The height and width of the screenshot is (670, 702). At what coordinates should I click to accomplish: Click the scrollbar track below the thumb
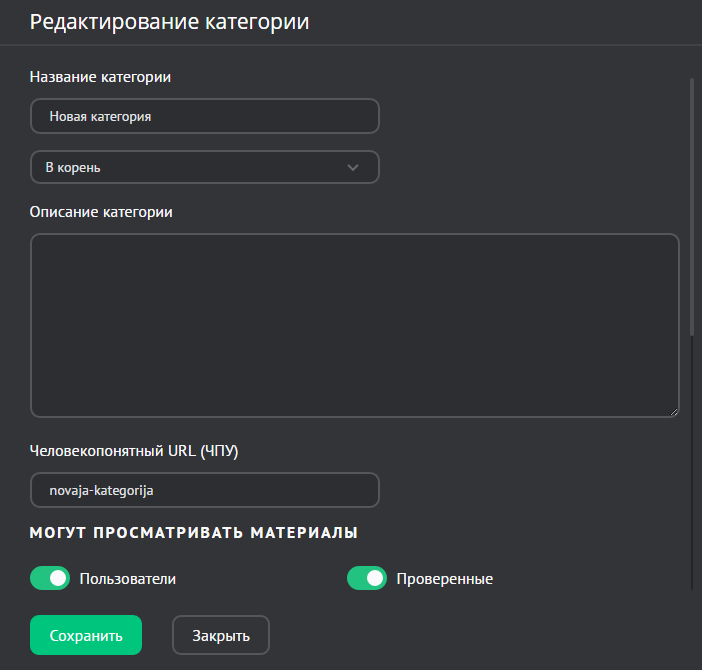point(692,460)
